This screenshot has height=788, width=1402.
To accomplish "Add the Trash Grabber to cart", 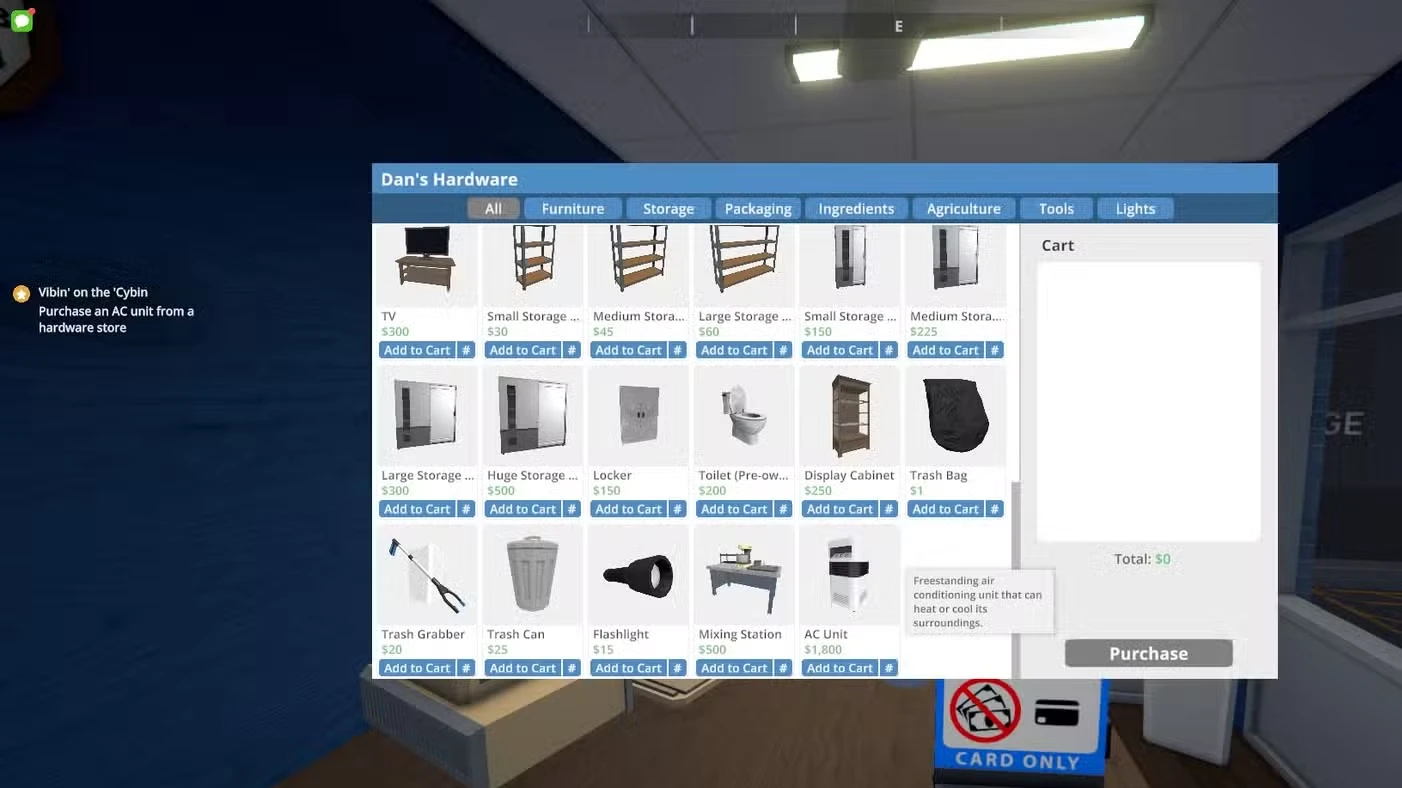I will (417, 668).
